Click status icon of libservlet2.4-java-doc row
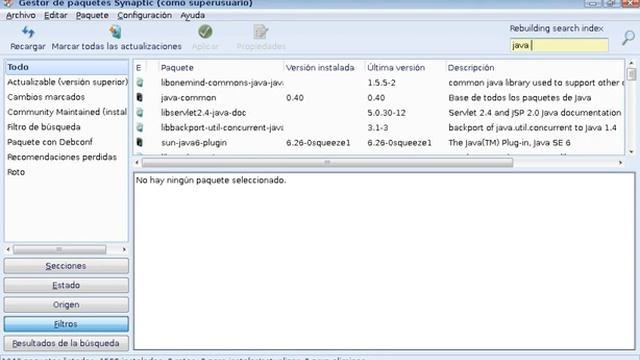 pyautogui.click(x=140, y=113)
